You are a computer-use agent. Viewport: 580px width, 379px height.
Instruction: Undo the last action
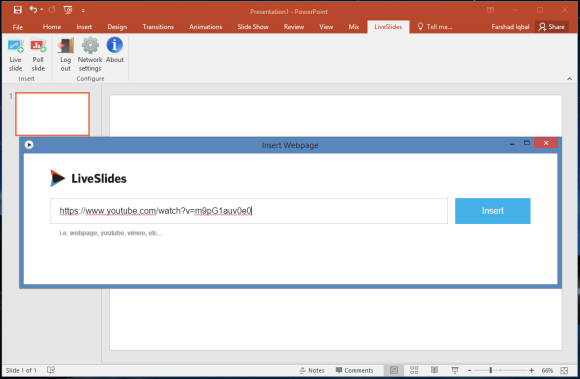click(33, 10)
